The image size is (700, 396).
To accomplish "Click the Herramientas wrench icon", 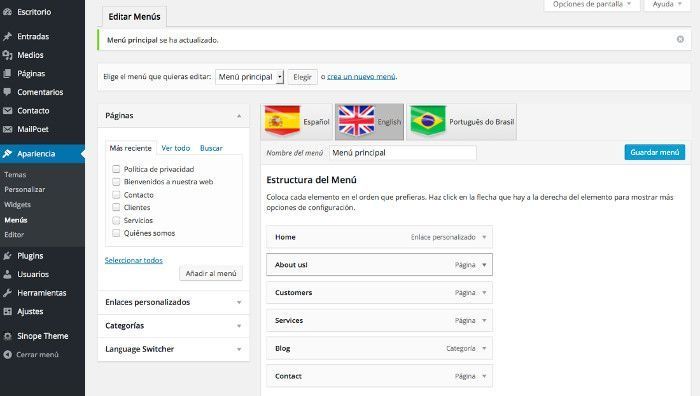I will pos(7,293).
